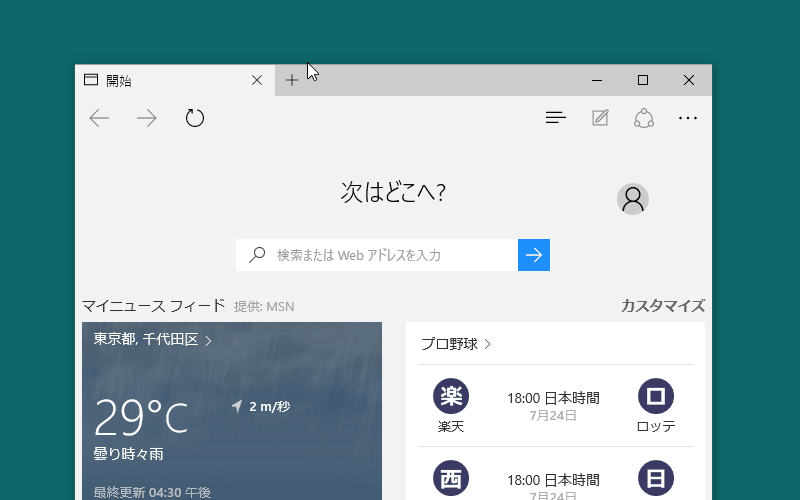Viewport: 800px width, 500px height.
Task: Click the magnifier icon in search box
Action: point(257,255)
